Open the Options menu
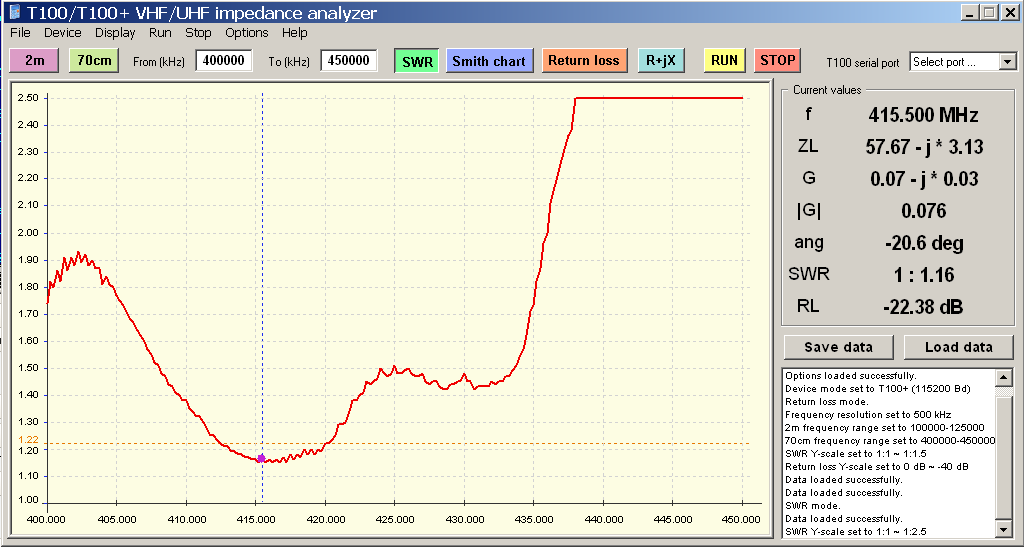The image size is (1024, 547). click(246, 32)
